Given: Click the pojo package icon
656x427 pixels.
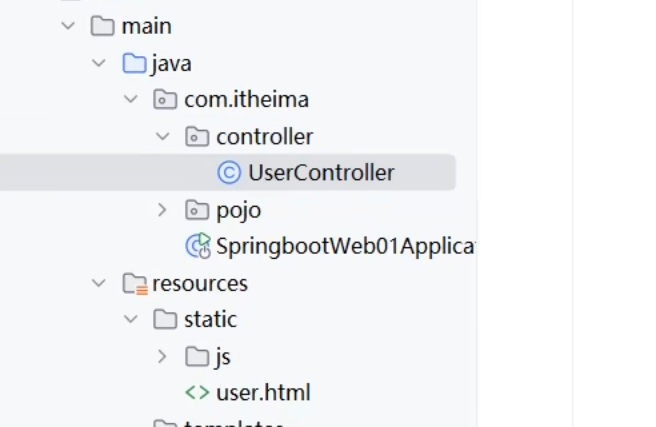Looking at the screenshot, I should 197,210.
